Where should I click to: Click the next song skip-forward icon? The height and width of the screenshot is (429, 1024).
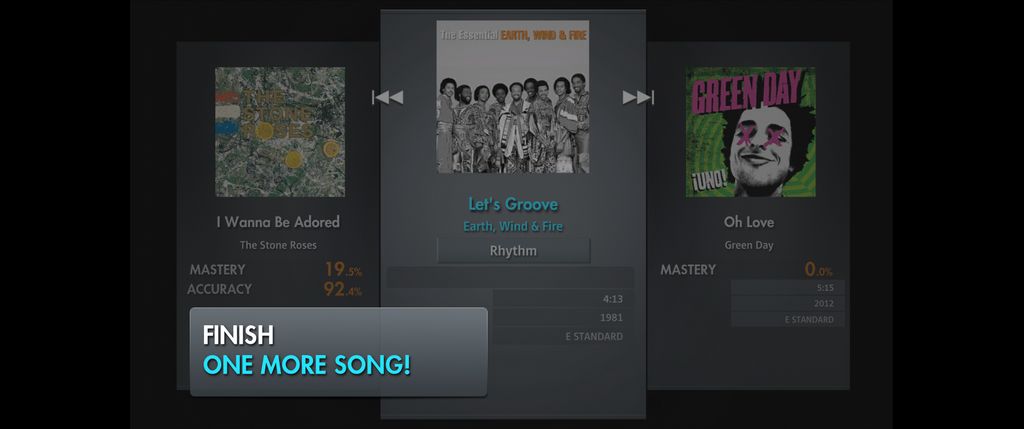click(638, 97)
